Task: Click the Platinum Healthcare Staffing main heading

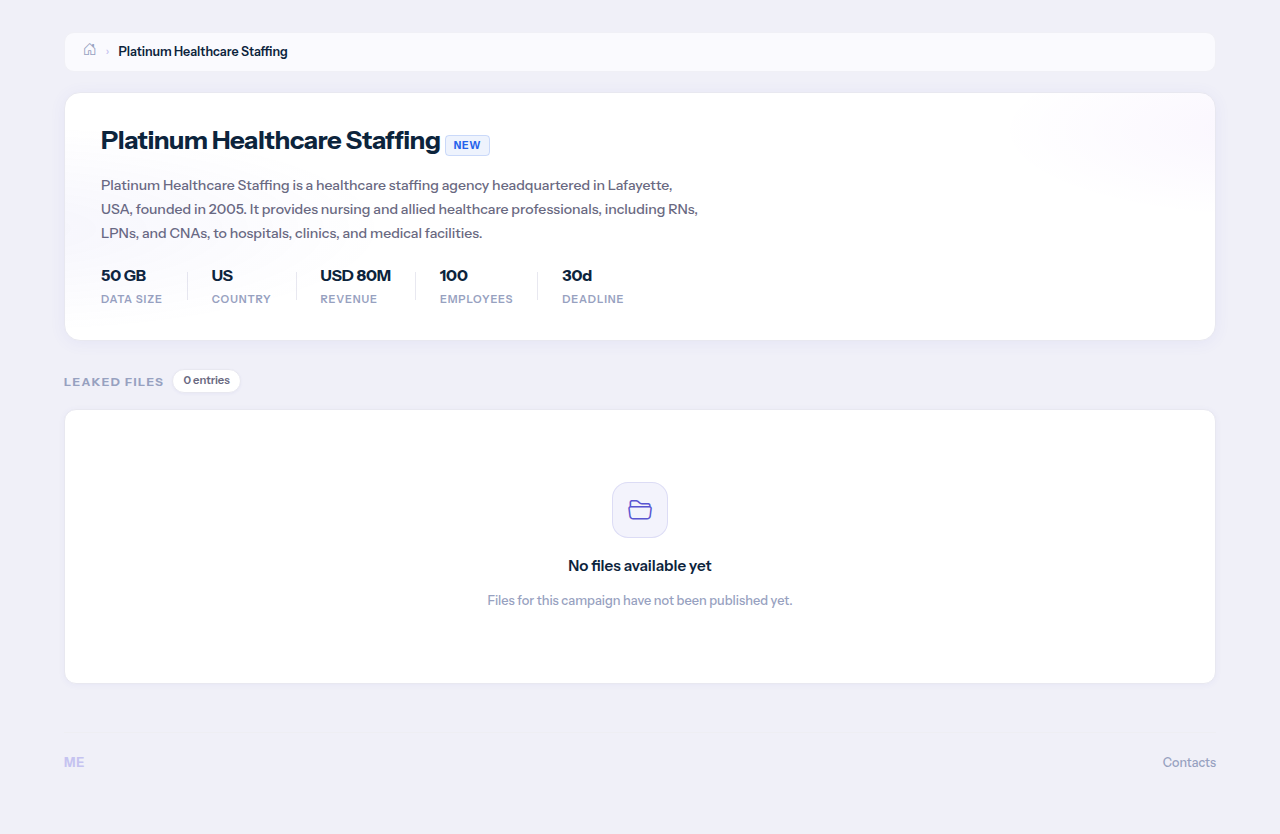Action: 271,140
